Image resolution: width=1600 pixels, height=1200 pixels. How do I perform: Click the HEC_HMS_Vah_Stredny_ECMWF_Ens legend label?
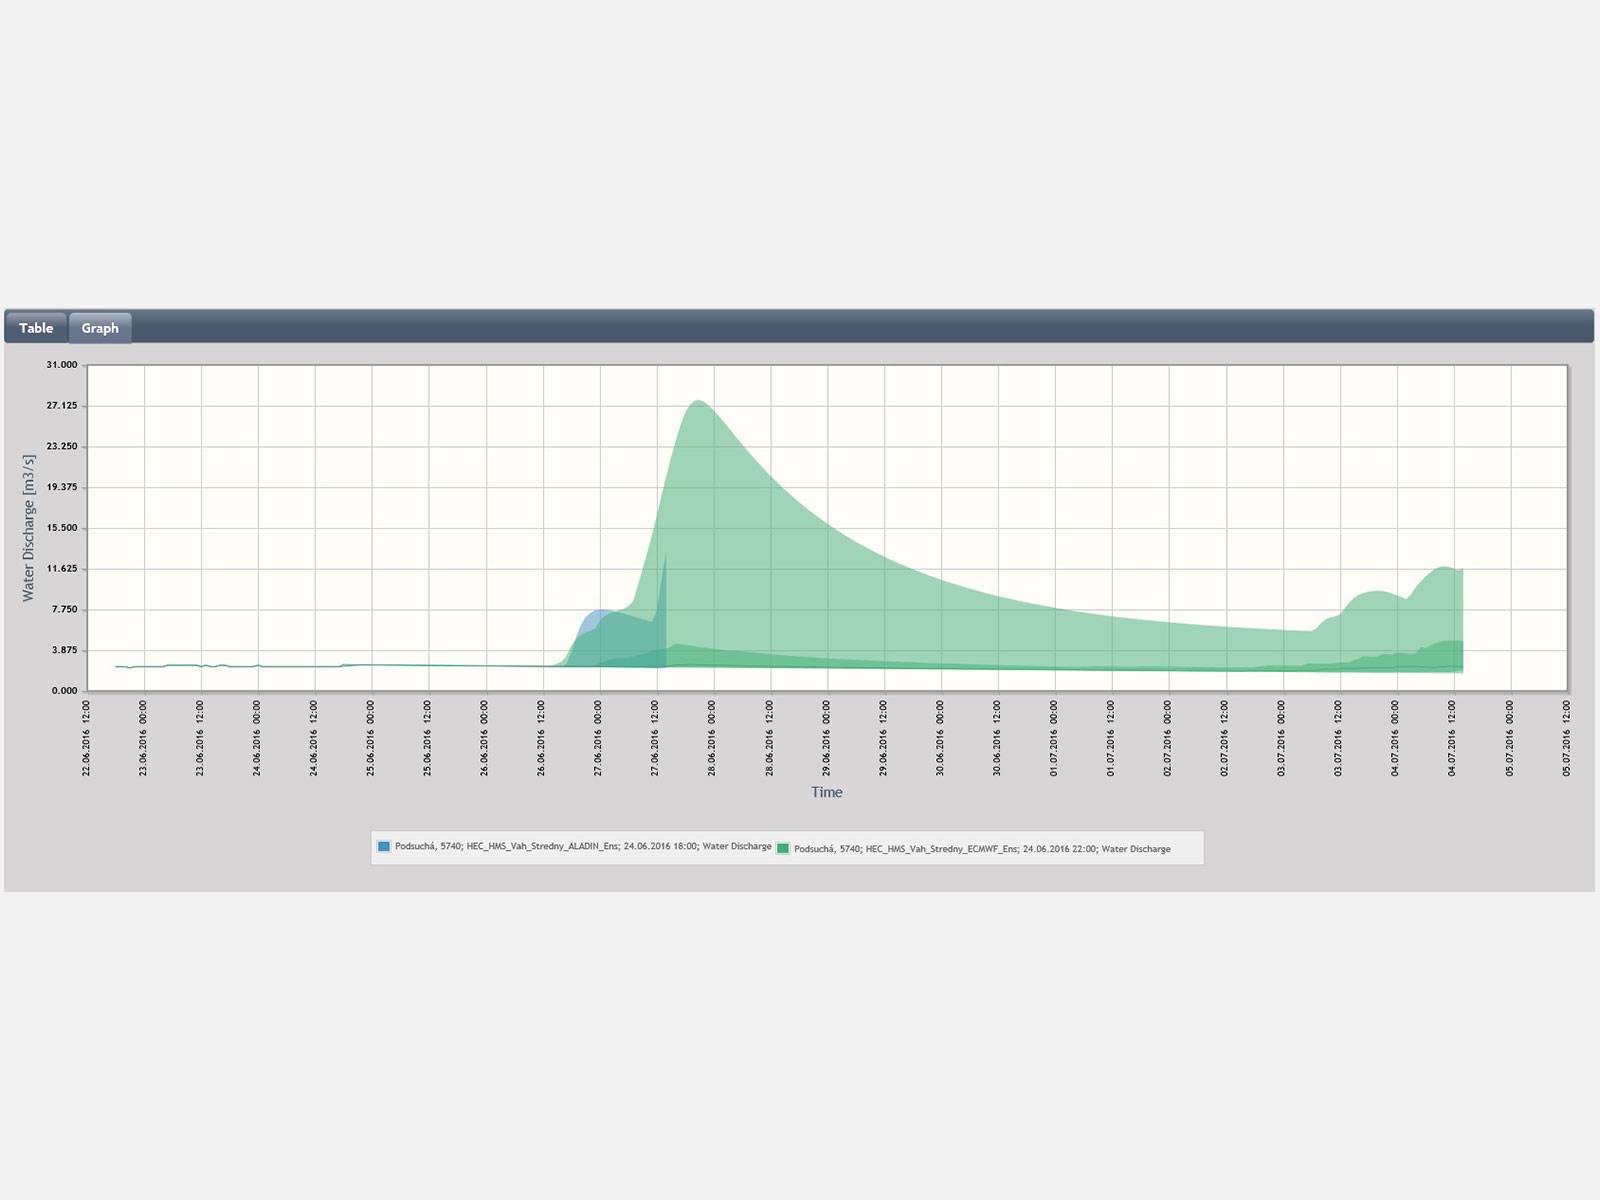point(982,849)
